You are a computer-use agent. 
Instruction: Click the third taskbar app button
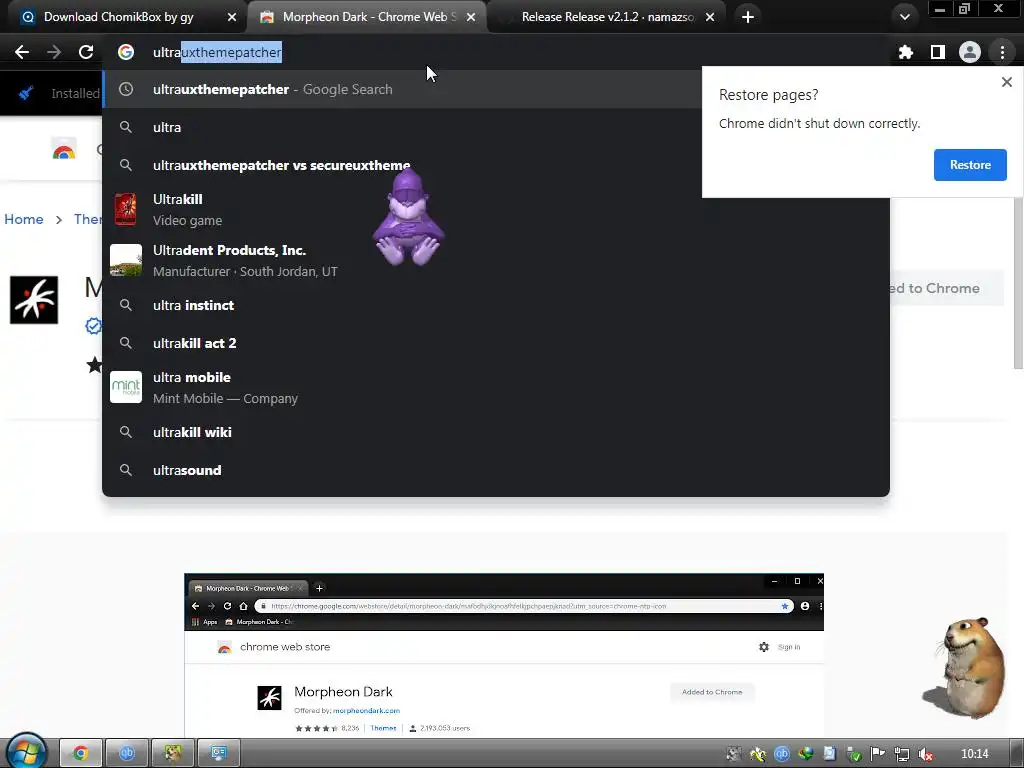click(x=172, y=753)
